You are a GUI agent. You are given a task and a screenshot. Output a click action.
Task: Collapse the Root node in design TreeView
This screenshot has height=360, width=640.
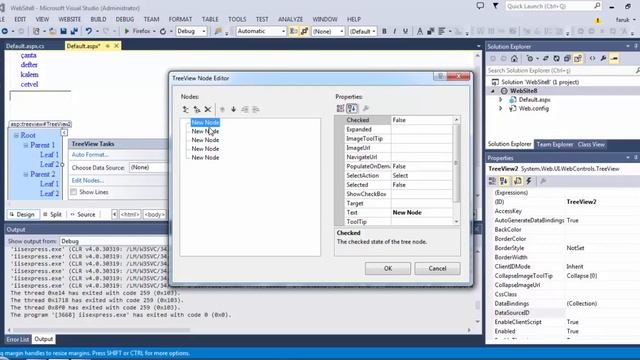tap(16, 135)
